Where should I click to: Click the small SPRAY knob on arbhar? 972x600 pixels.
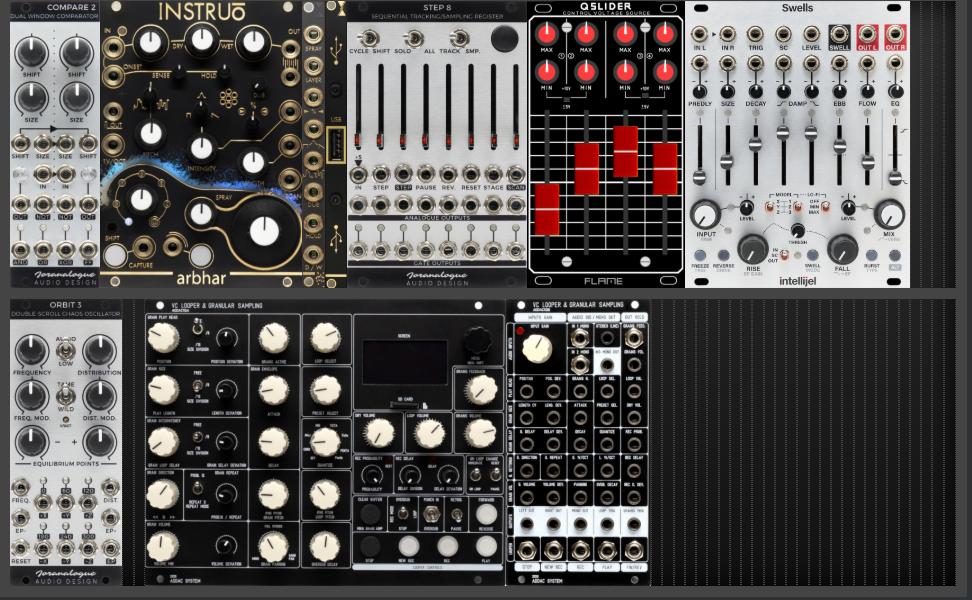coord(200,213)
